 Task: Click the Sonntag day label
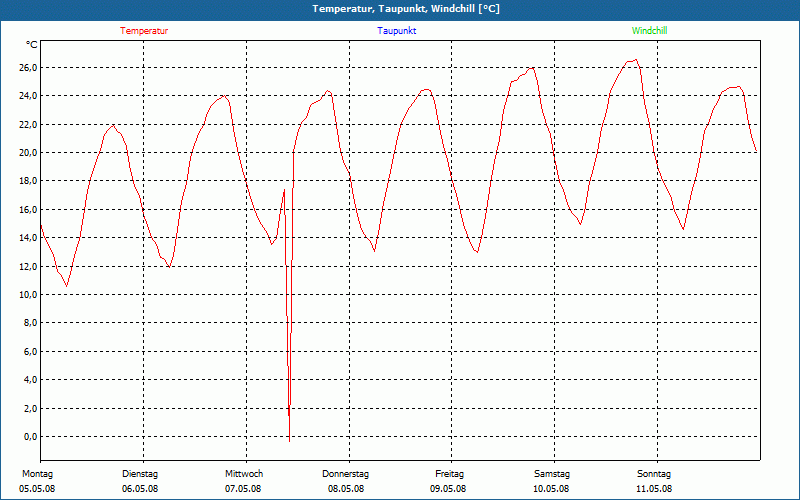[x=654, y=474]
